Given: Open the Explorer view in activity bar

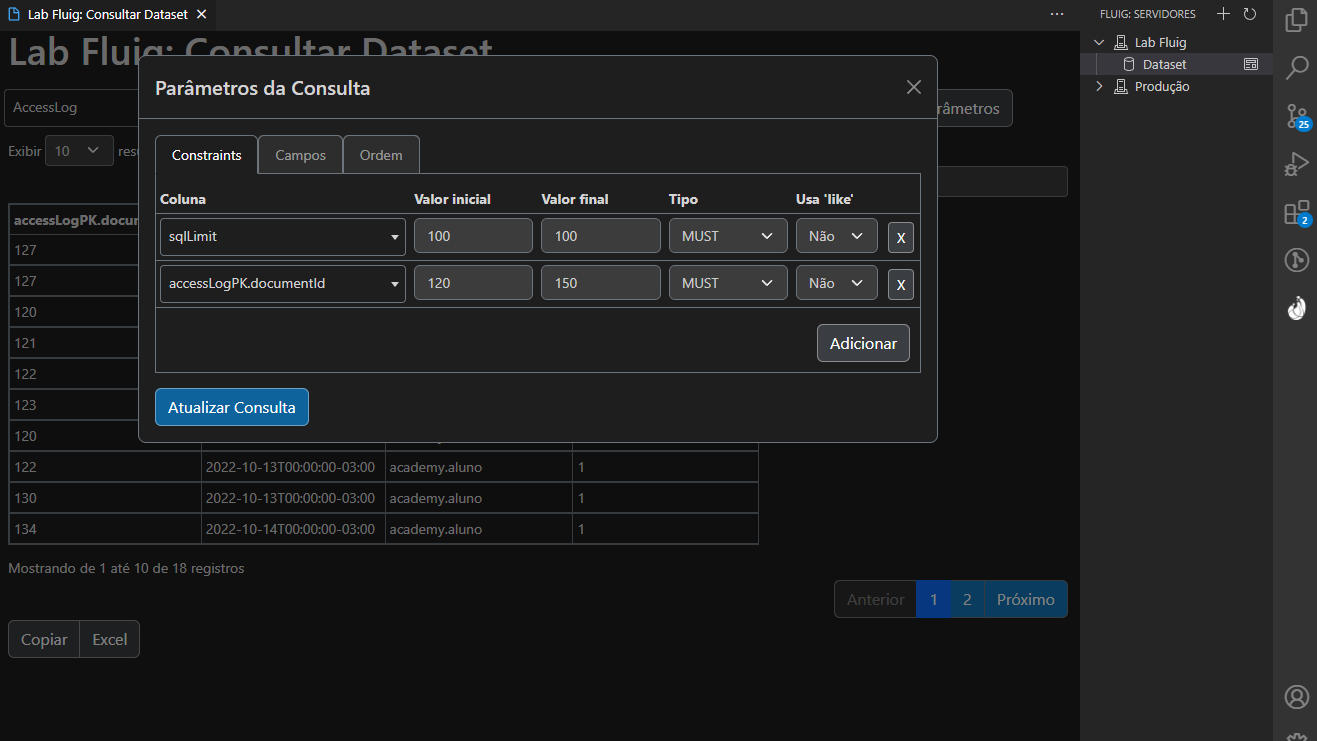Looking at the screenshot, I should 1297,19.
